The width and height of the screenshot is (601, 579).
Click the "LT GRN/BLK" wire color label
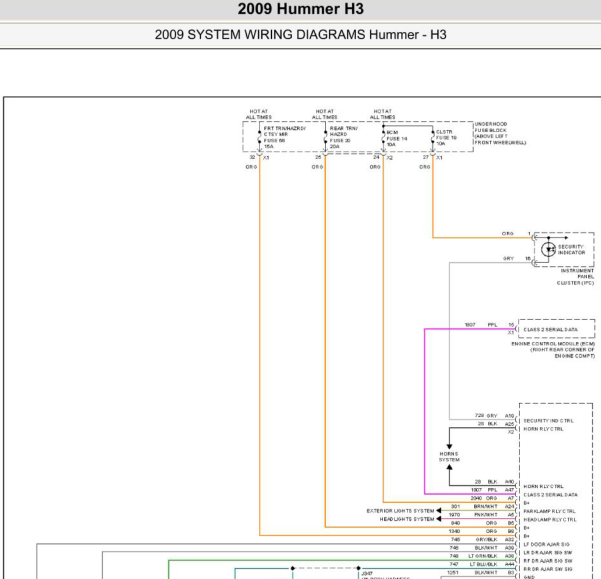483,556
